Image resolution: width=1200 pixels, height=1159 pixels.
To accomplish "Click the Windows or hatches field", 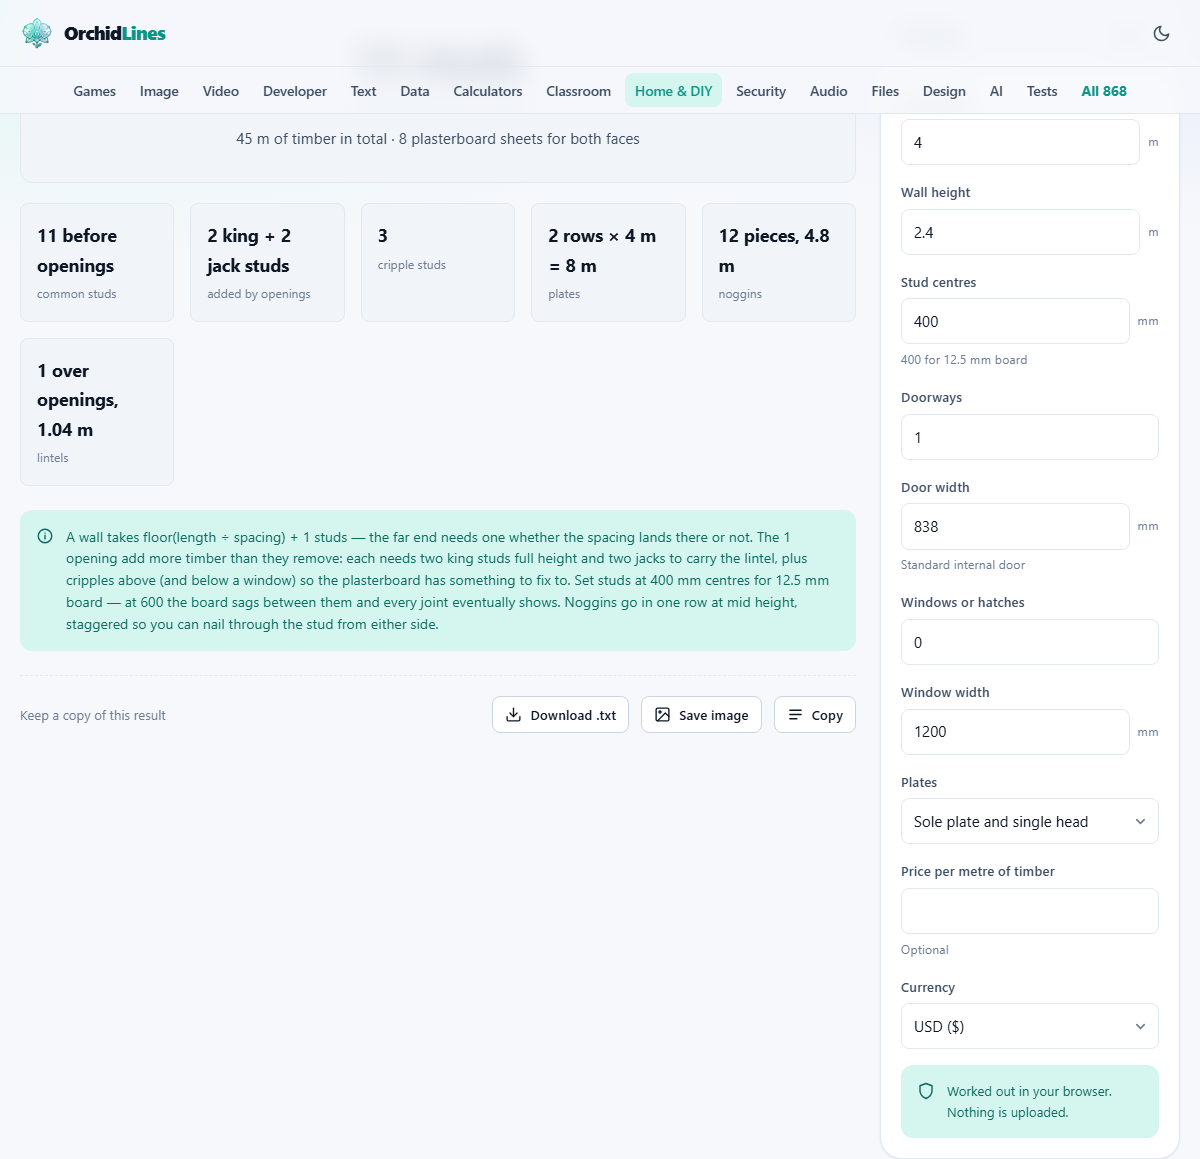I will tap(1029, 642).
